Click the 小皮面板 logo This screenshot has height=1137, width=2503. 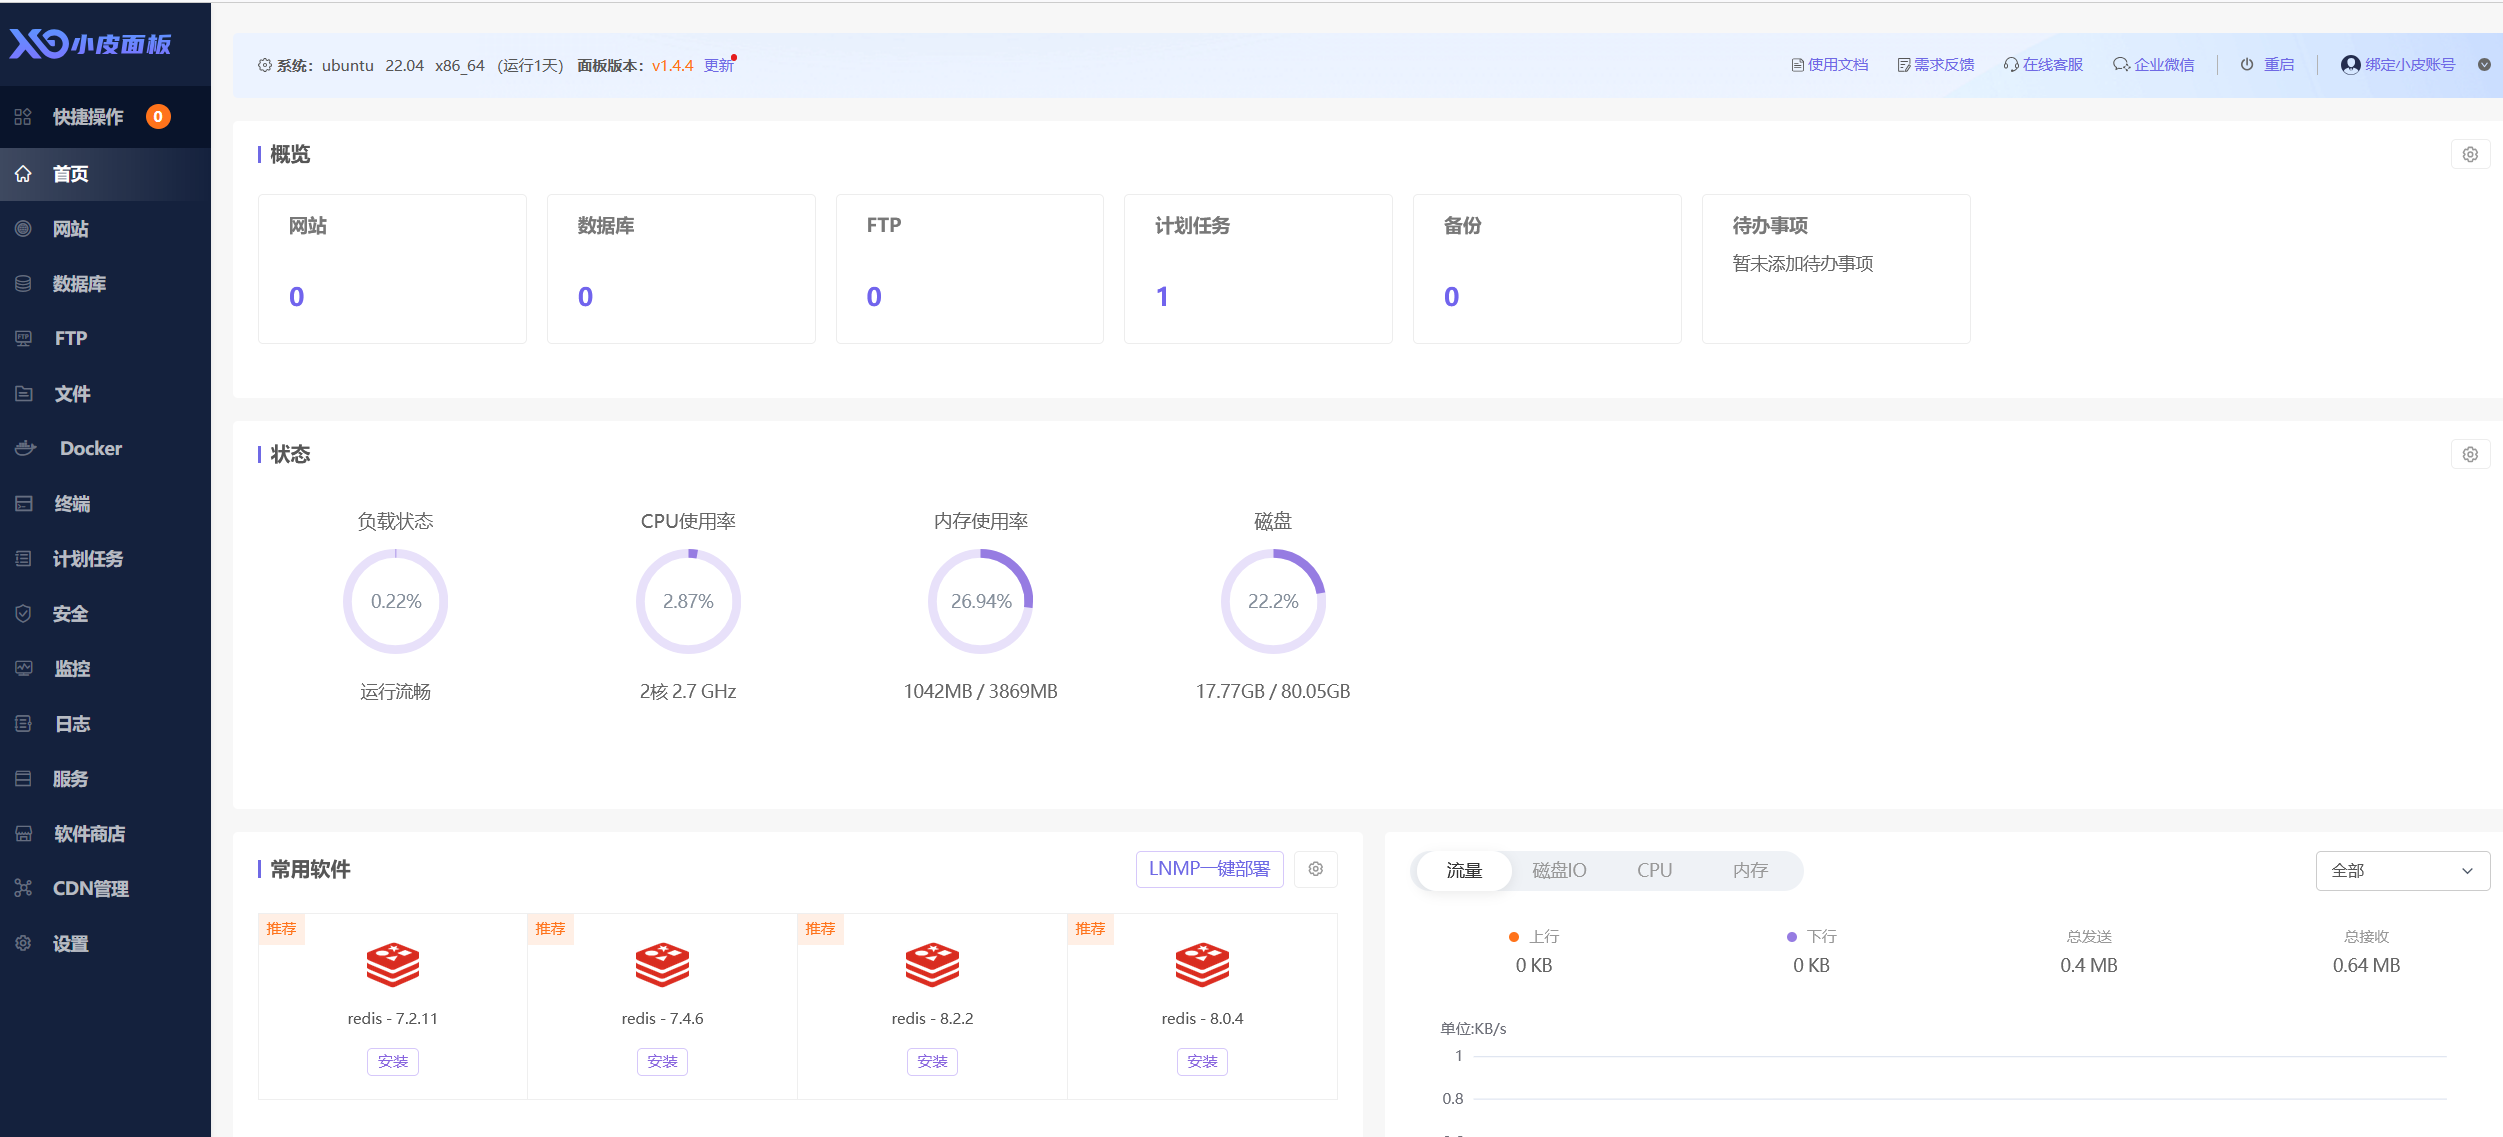[90, 43]
